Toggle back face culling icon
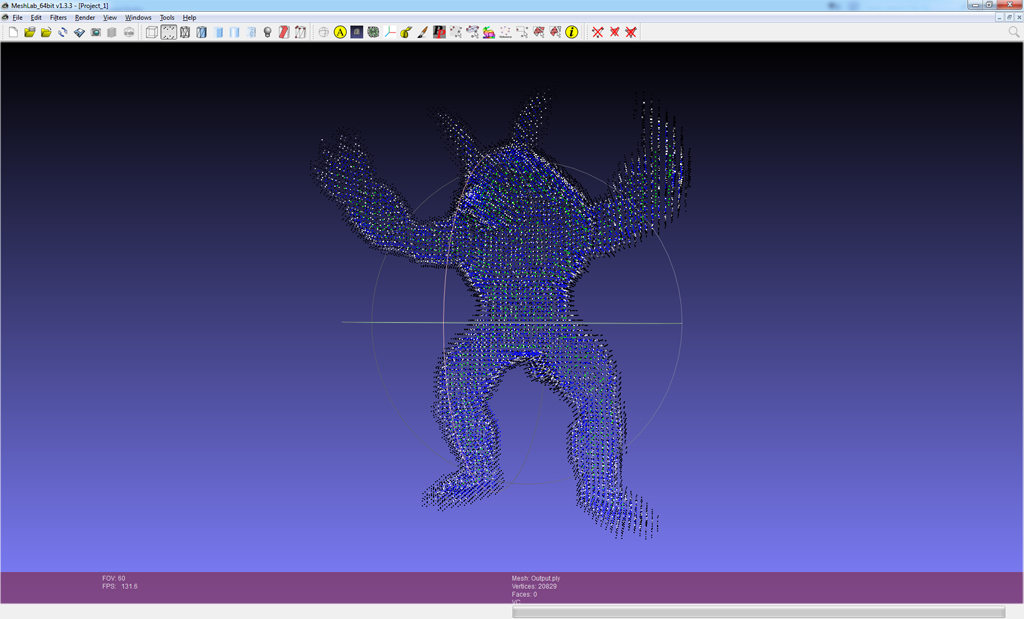1024x619 pixels. click(x=300, y=32)
